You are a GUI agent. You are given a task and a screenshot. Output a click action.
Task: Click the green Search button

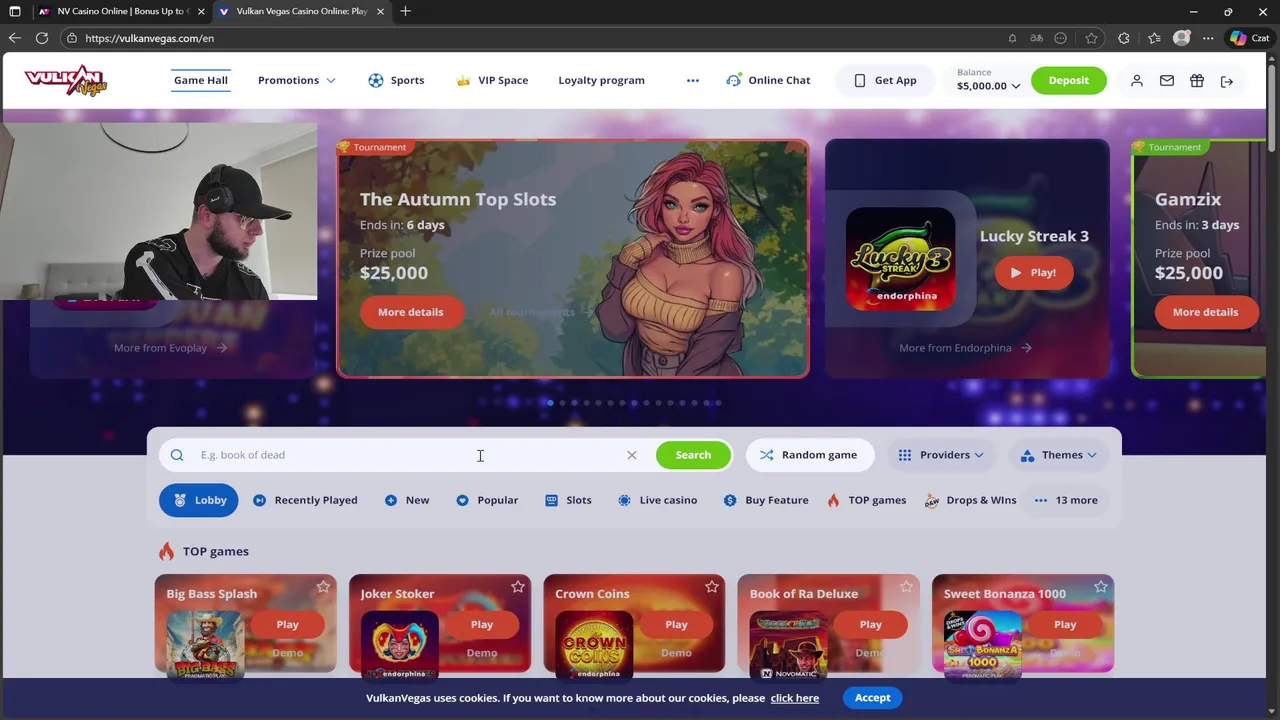(x=693, y=455)
